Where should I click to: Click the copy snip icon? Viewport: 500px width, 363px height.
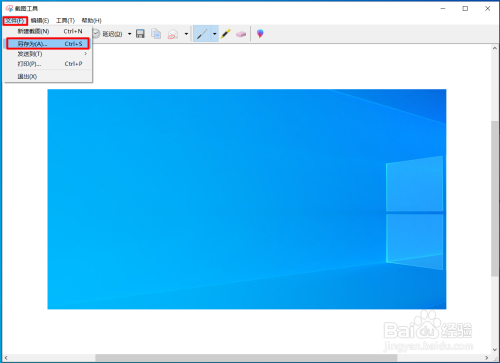coord(156,34)
